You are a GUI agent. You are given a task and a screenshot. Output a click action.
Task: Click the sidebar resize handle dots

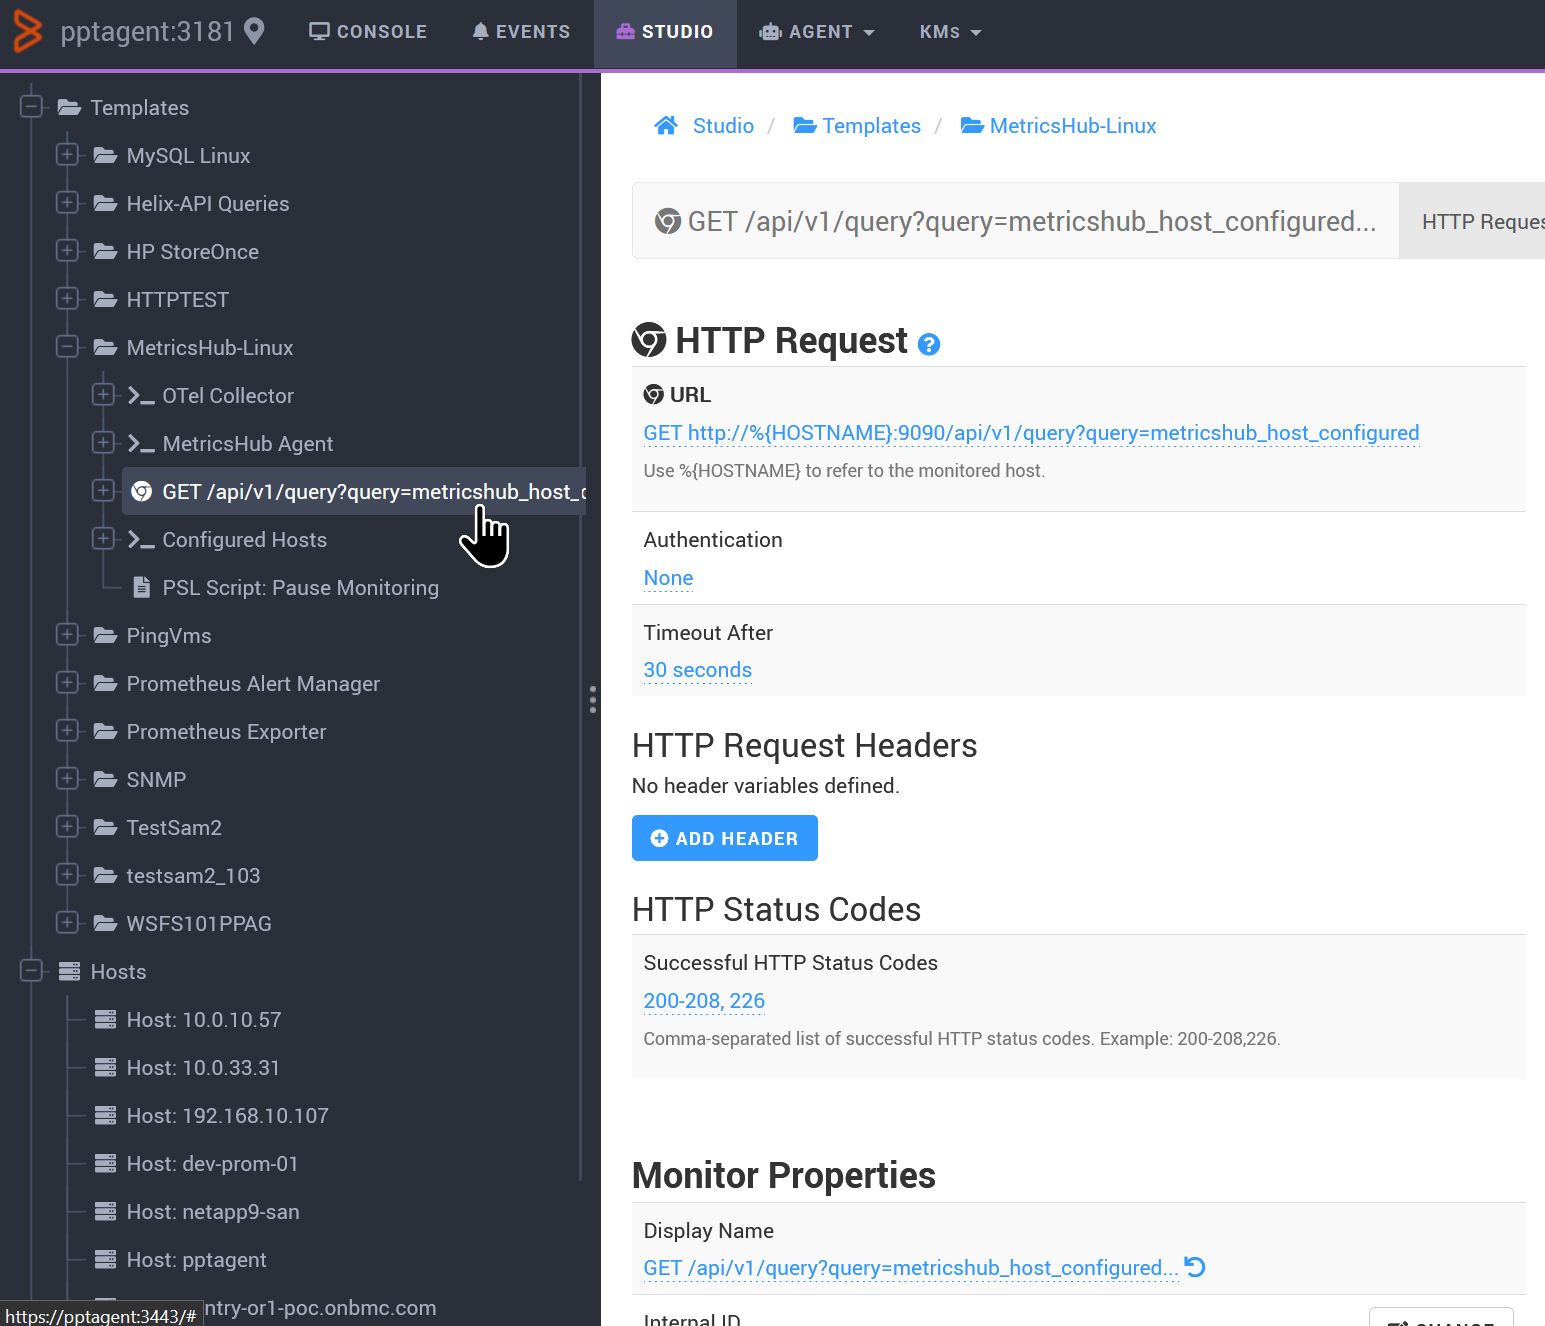[x=593, y=700]
